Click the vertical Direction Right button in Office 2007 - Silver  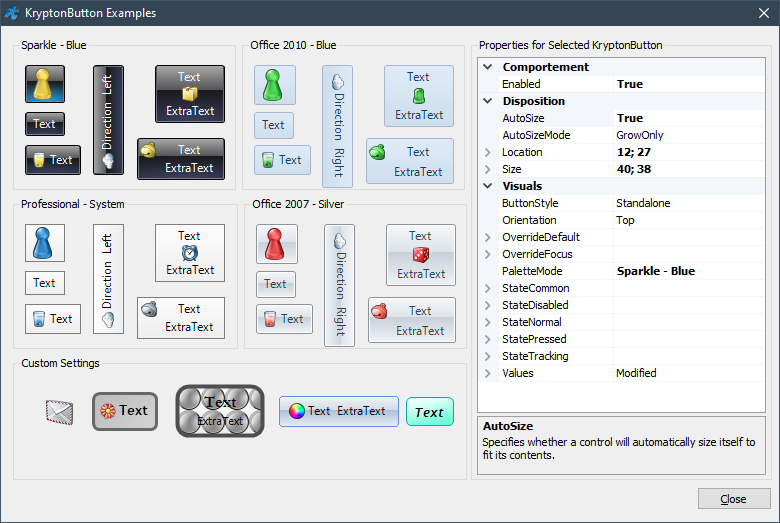tap(340, 285)
